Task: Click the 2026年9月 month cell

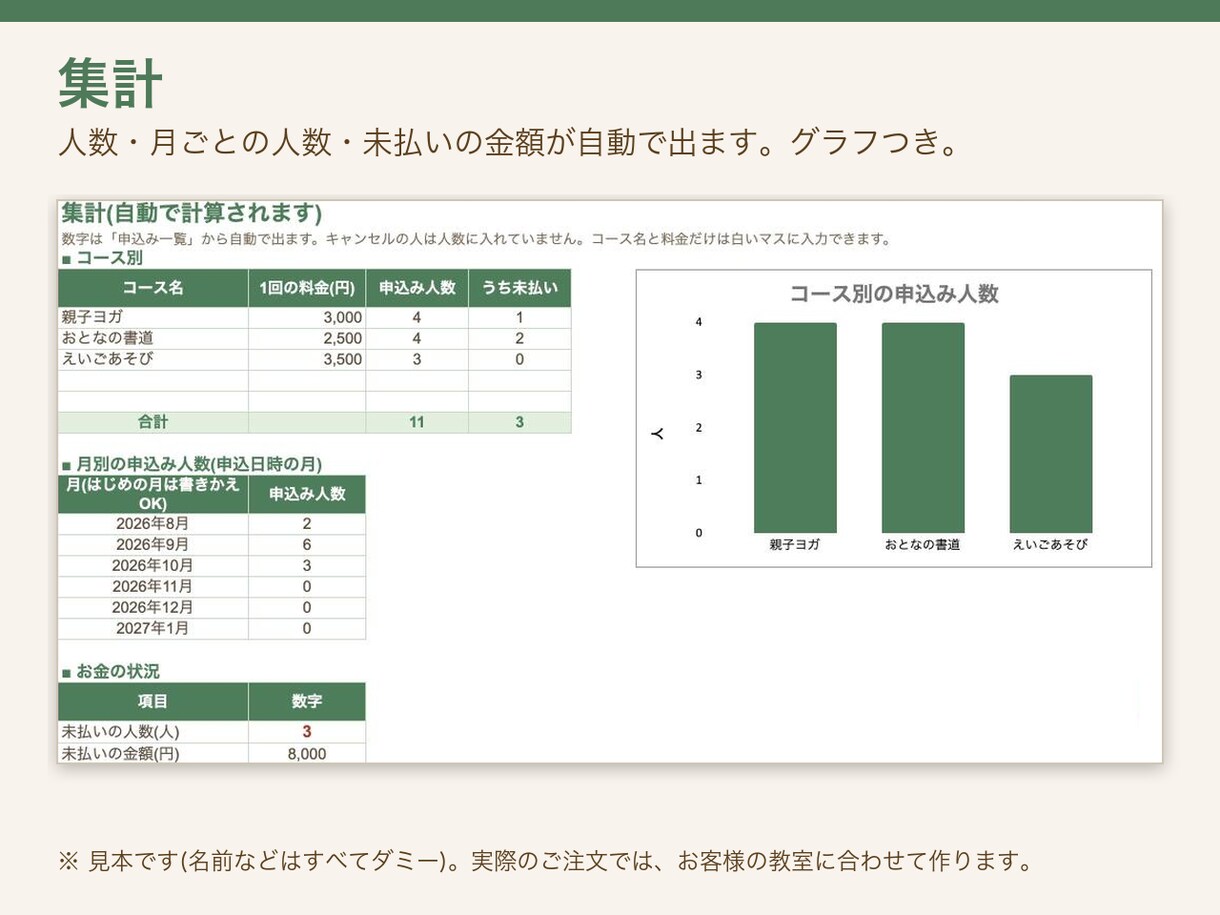Action: tap(153, 544)
